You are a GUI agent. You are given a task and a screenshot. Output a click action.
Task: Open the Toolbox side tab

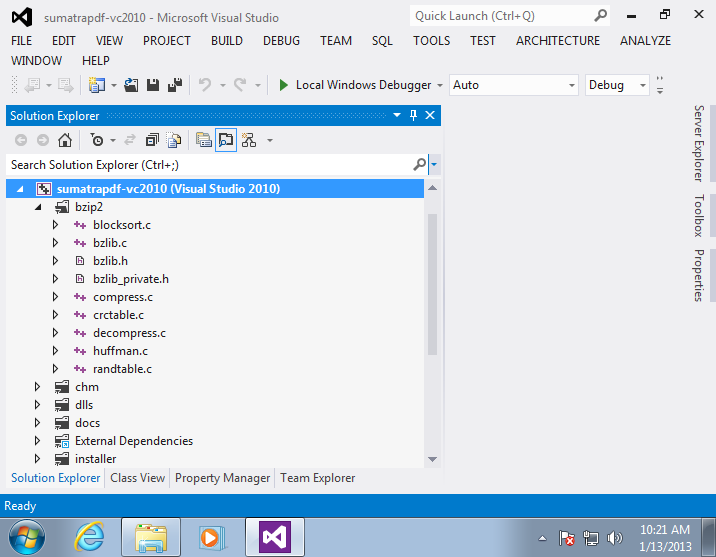(699, 215)
